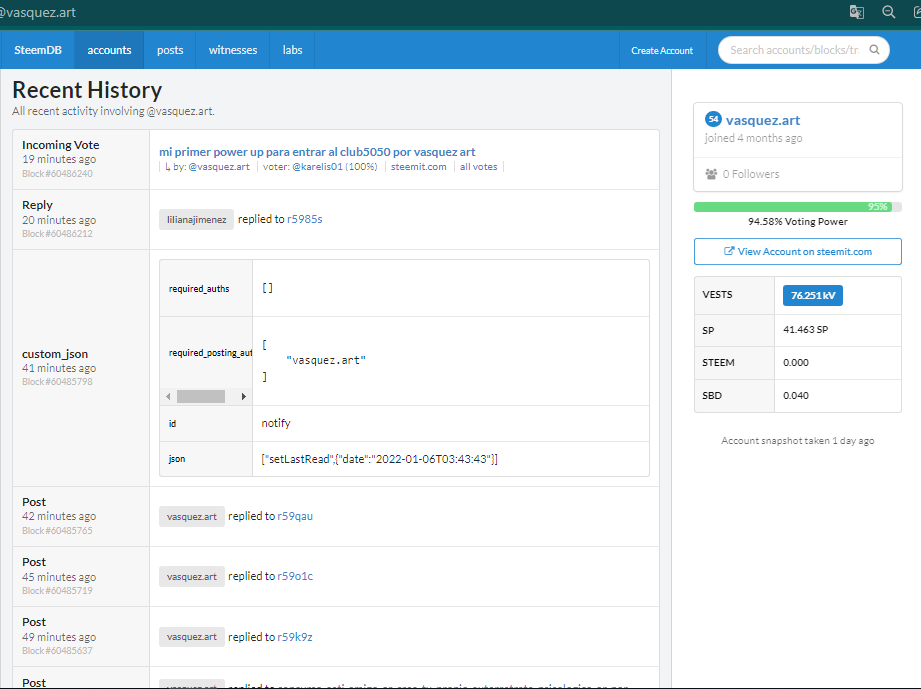Open the posts tab
The width and height of the screenshot is (921, 689).
[x=170, y=50]
